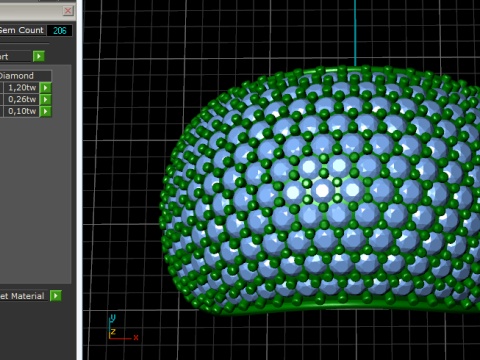Select the 0,26tw diamond entry
The height and width of the screenshot is (360, 480).
(x=21, y=99)
